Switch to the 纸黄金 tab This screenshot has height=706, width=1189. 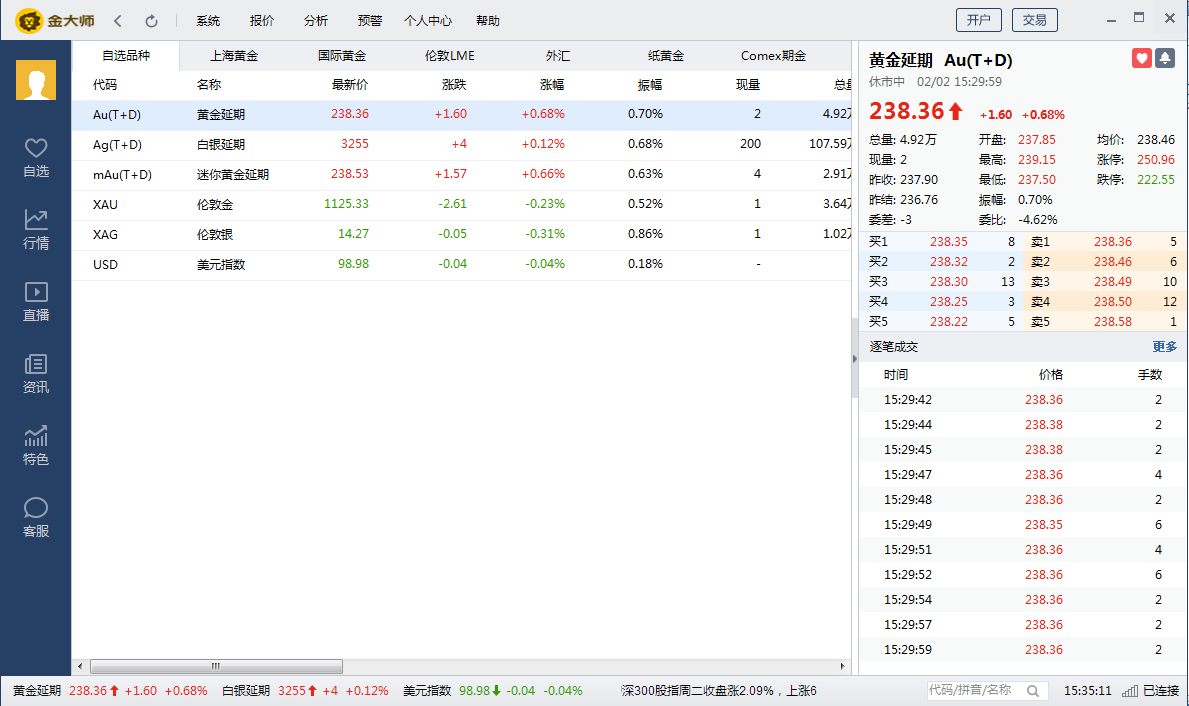coord(666,55)
